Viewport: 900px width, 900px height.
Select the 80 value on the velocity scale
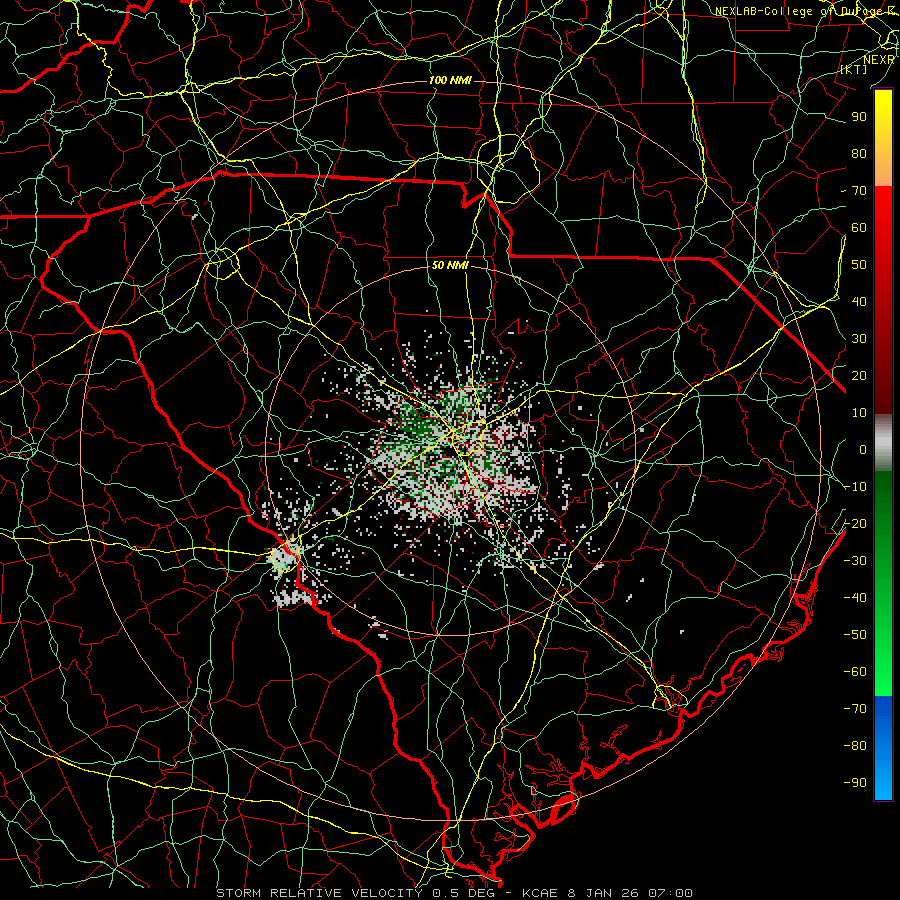(x=859, y=154)
